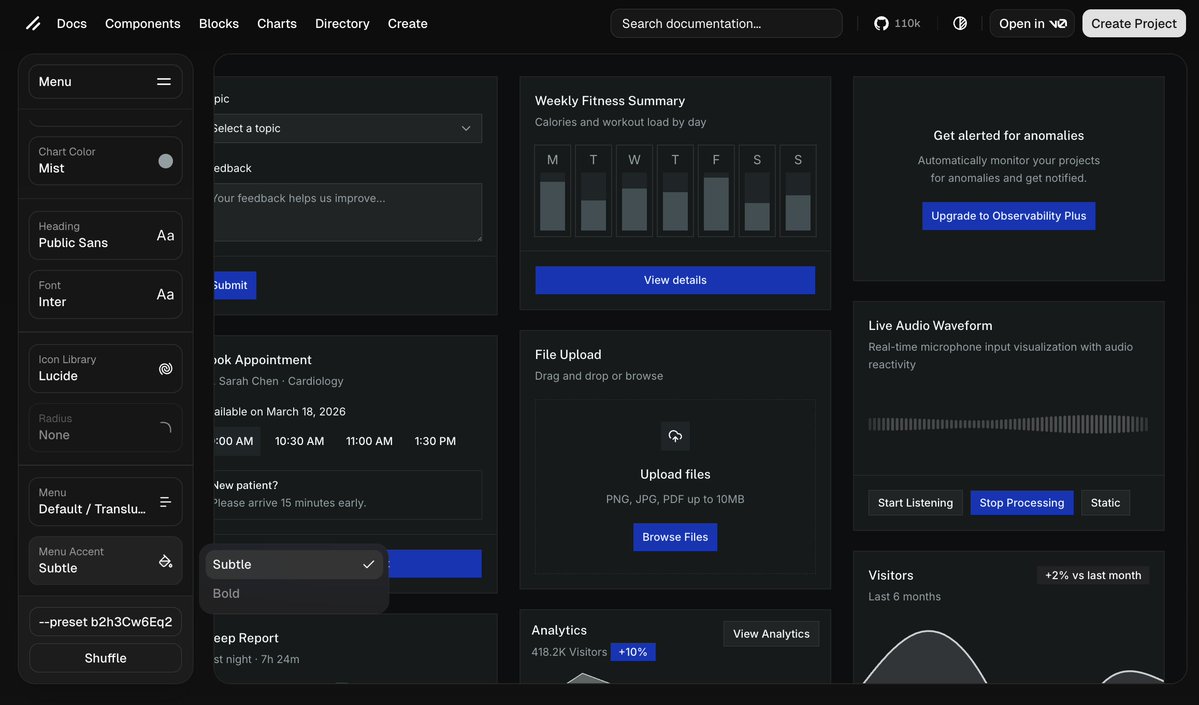Click the +10% analytics badge
Screen dimensions: 1199x705
coord(632,652)
